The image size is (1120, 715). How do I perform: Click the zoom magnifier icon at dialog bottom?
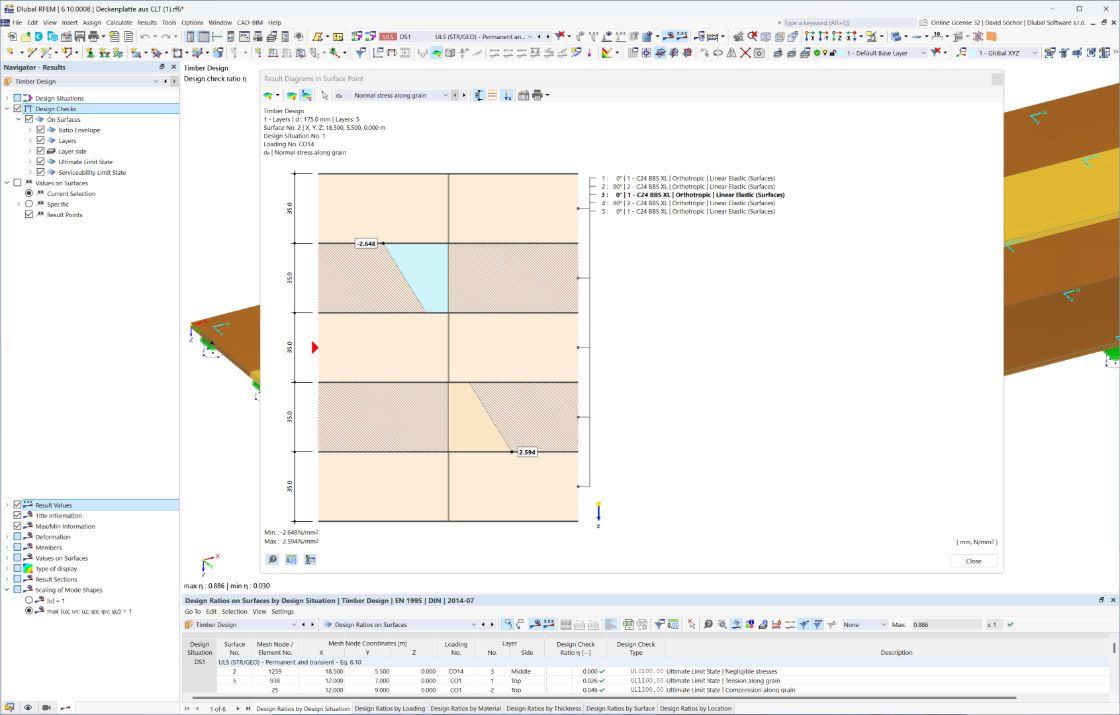coord(272,559)
